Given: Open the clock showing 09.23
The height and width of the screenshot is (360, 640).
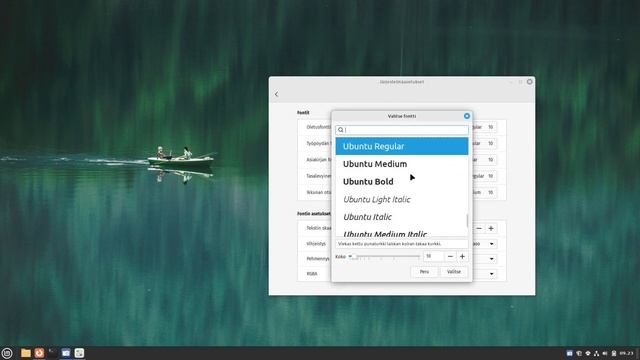Looking at the screenshot, I should 627,353.
